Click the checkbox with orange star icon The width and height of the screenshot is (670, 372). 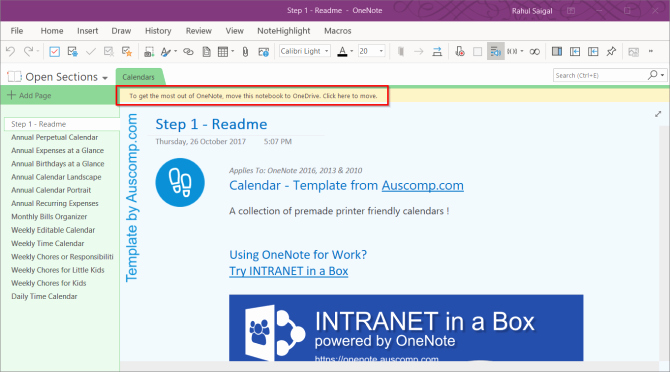(x=127, y=52)
